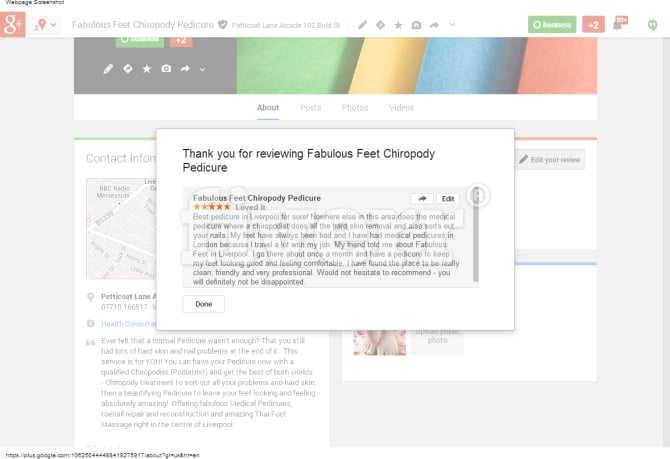Viewport: 670px width, 459px height.
Task: Switch to the About tab
Action: 268,108
